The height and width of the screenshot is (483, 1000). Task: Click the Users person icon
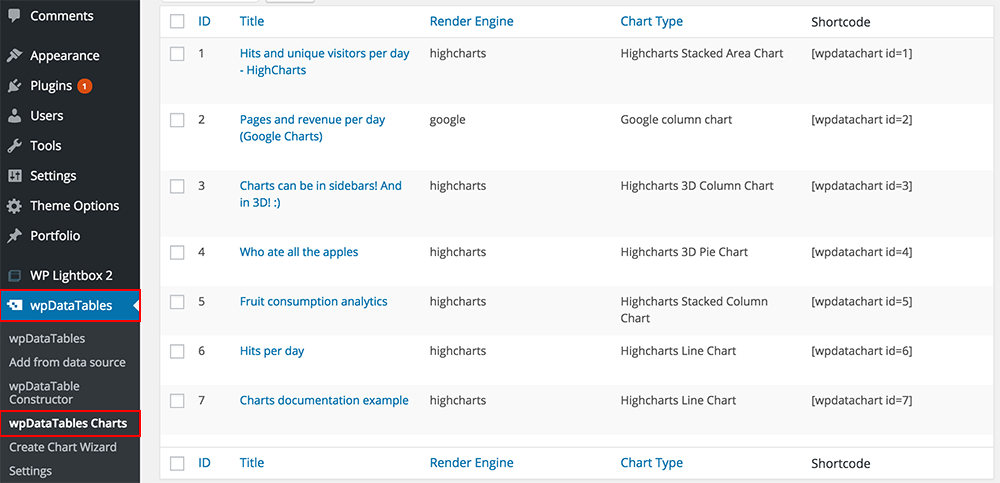pos(14,115)
